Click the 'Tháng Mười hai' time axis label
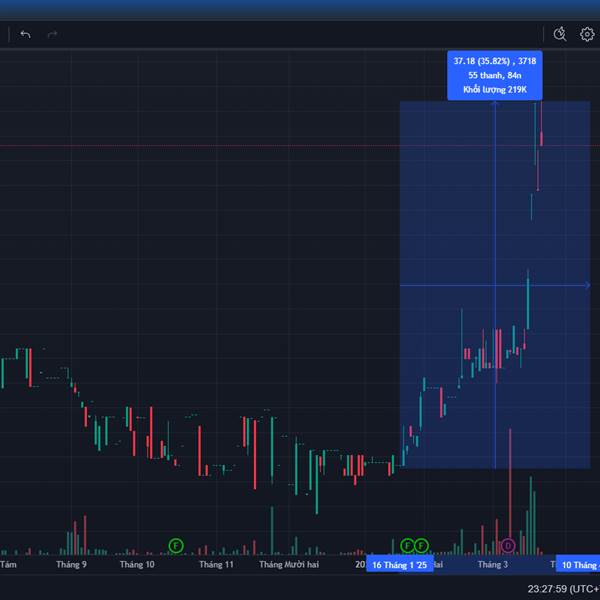This screenshot has height=600, width=600. tap(289, 564)
